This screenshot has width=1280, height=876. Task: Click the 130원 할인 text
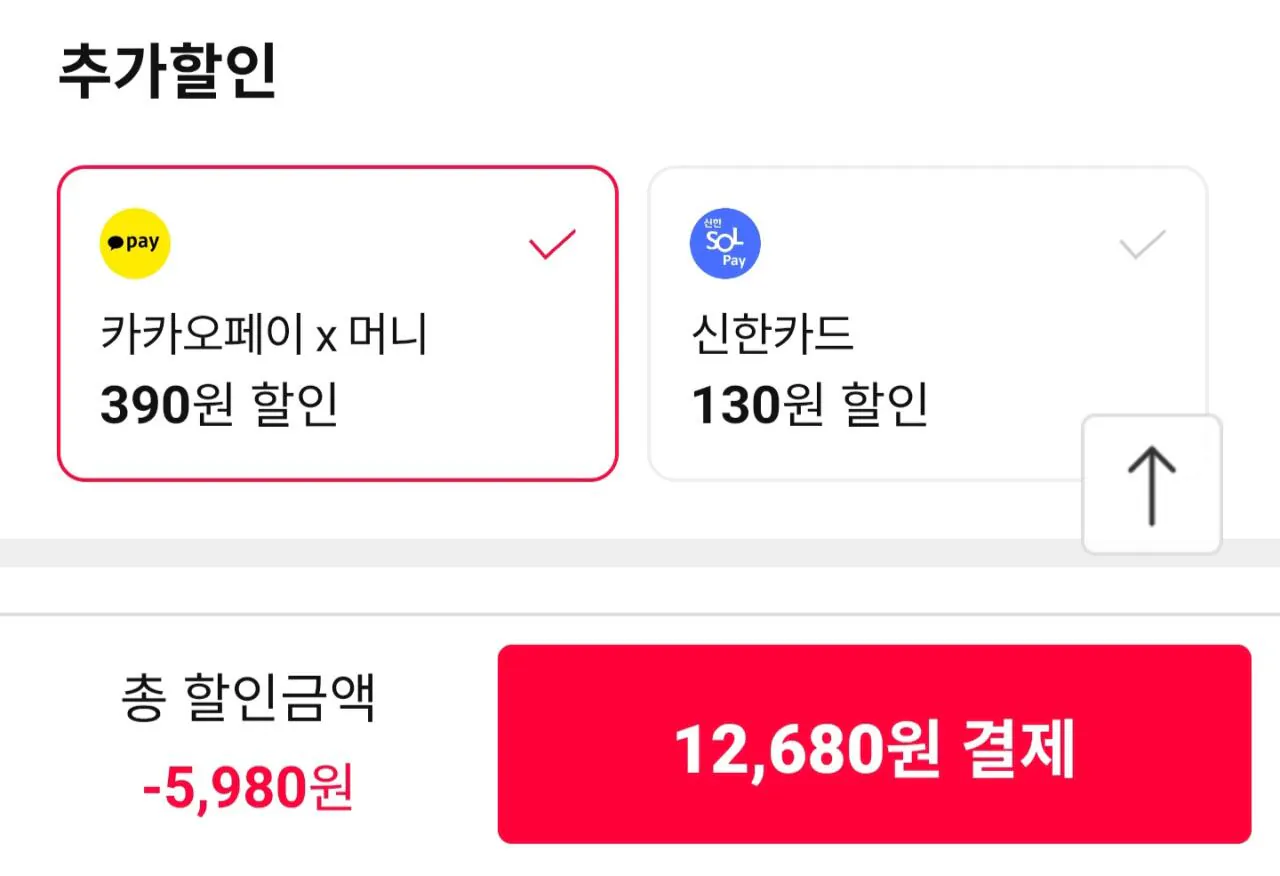coord(810,405)
